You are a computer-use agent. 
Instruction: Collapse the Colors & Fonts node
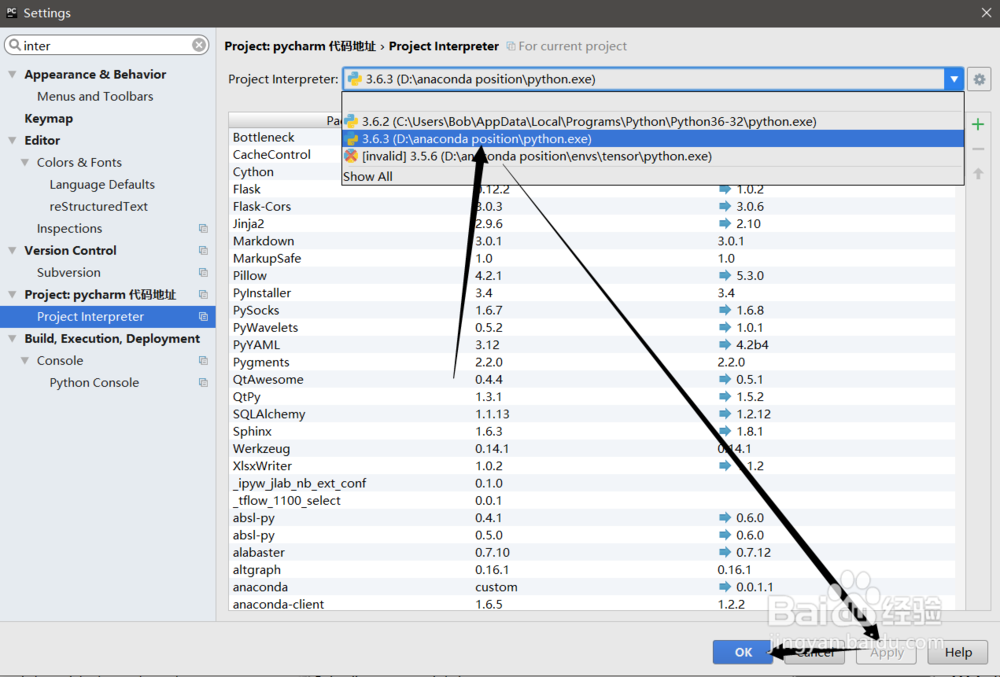[x=25, y=163]
